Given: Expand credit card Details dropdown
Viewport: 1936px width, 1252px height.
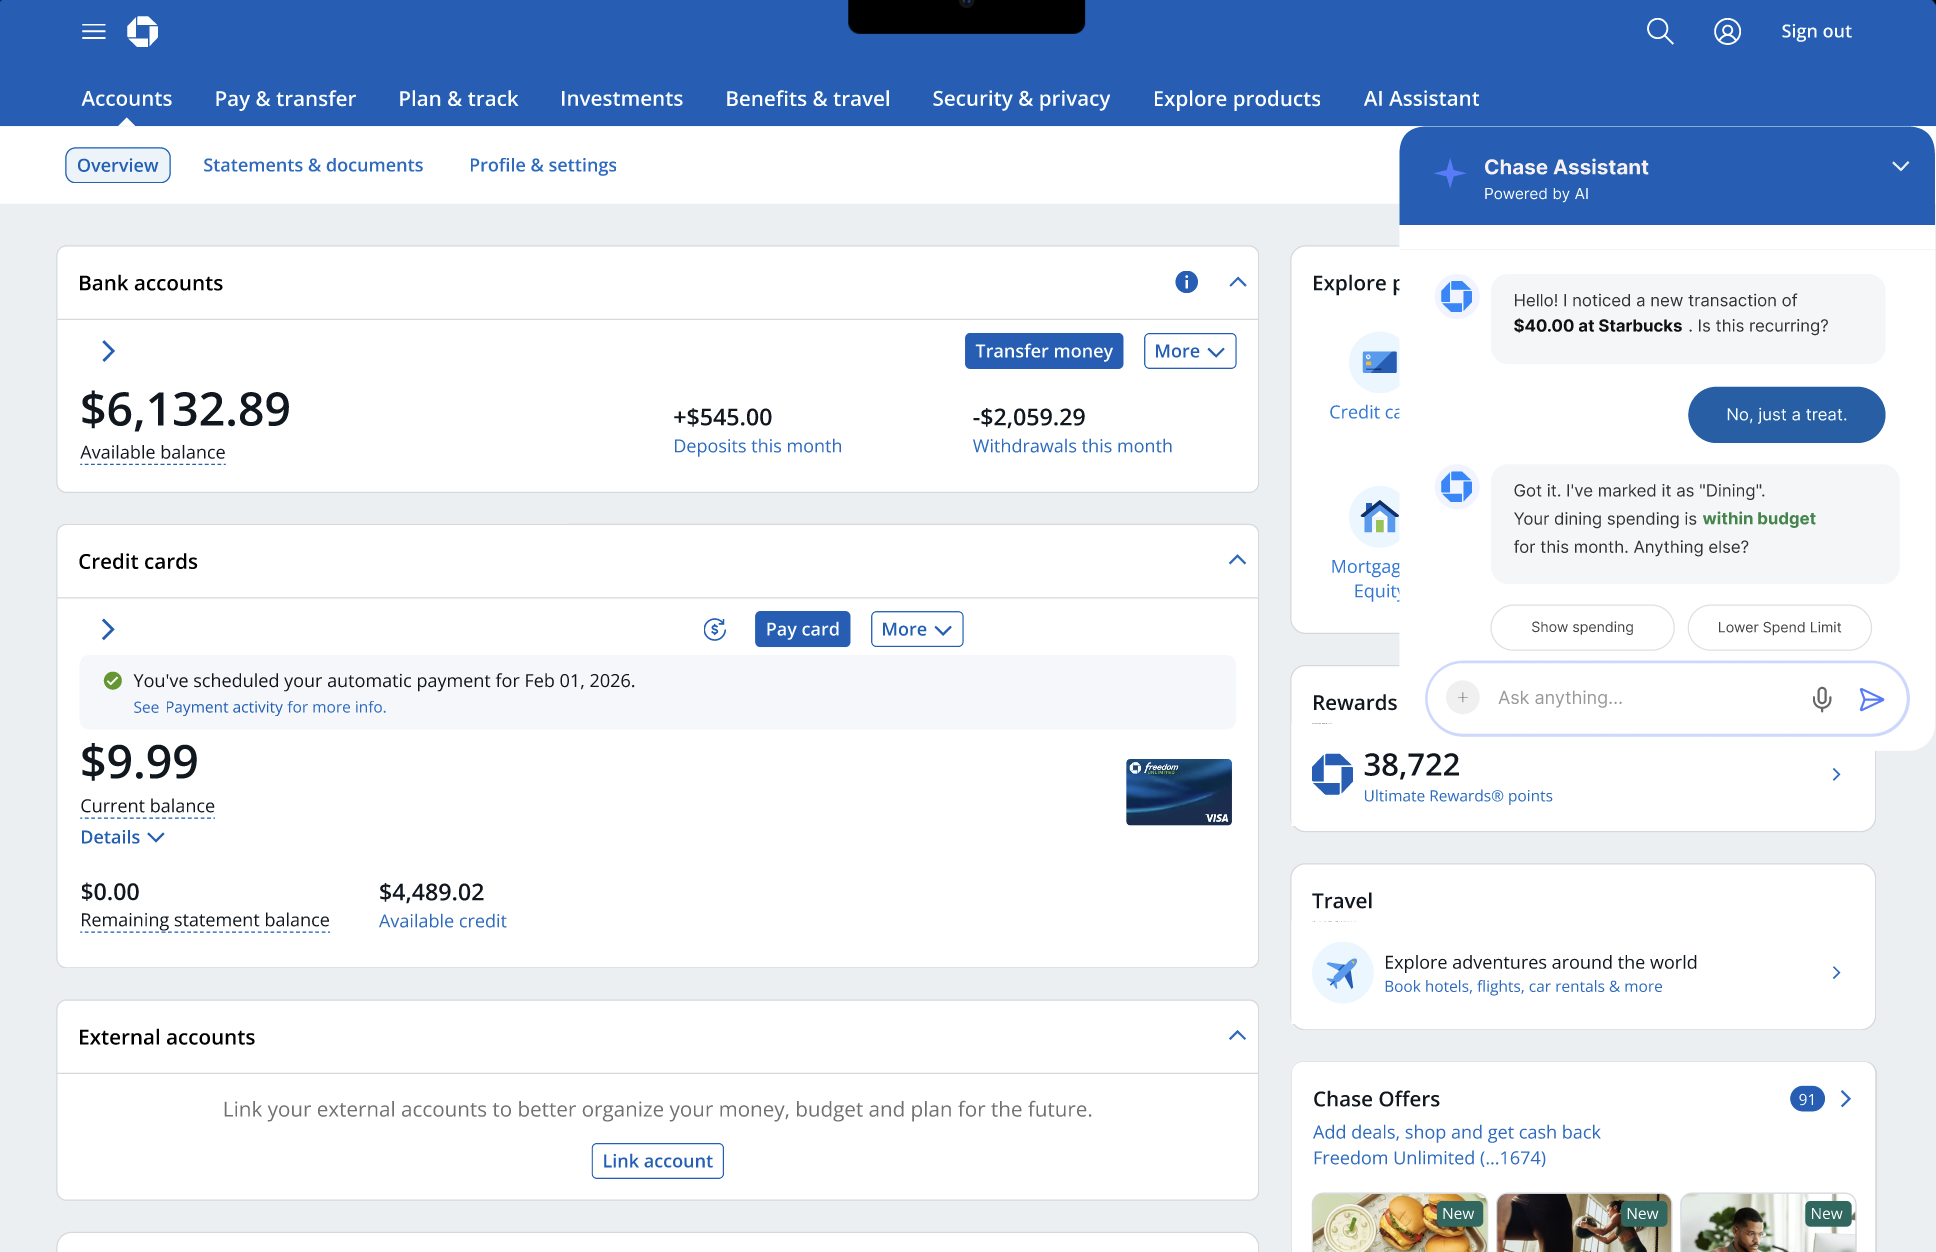Looking at the screenshot, I should (x=122, y=837).
